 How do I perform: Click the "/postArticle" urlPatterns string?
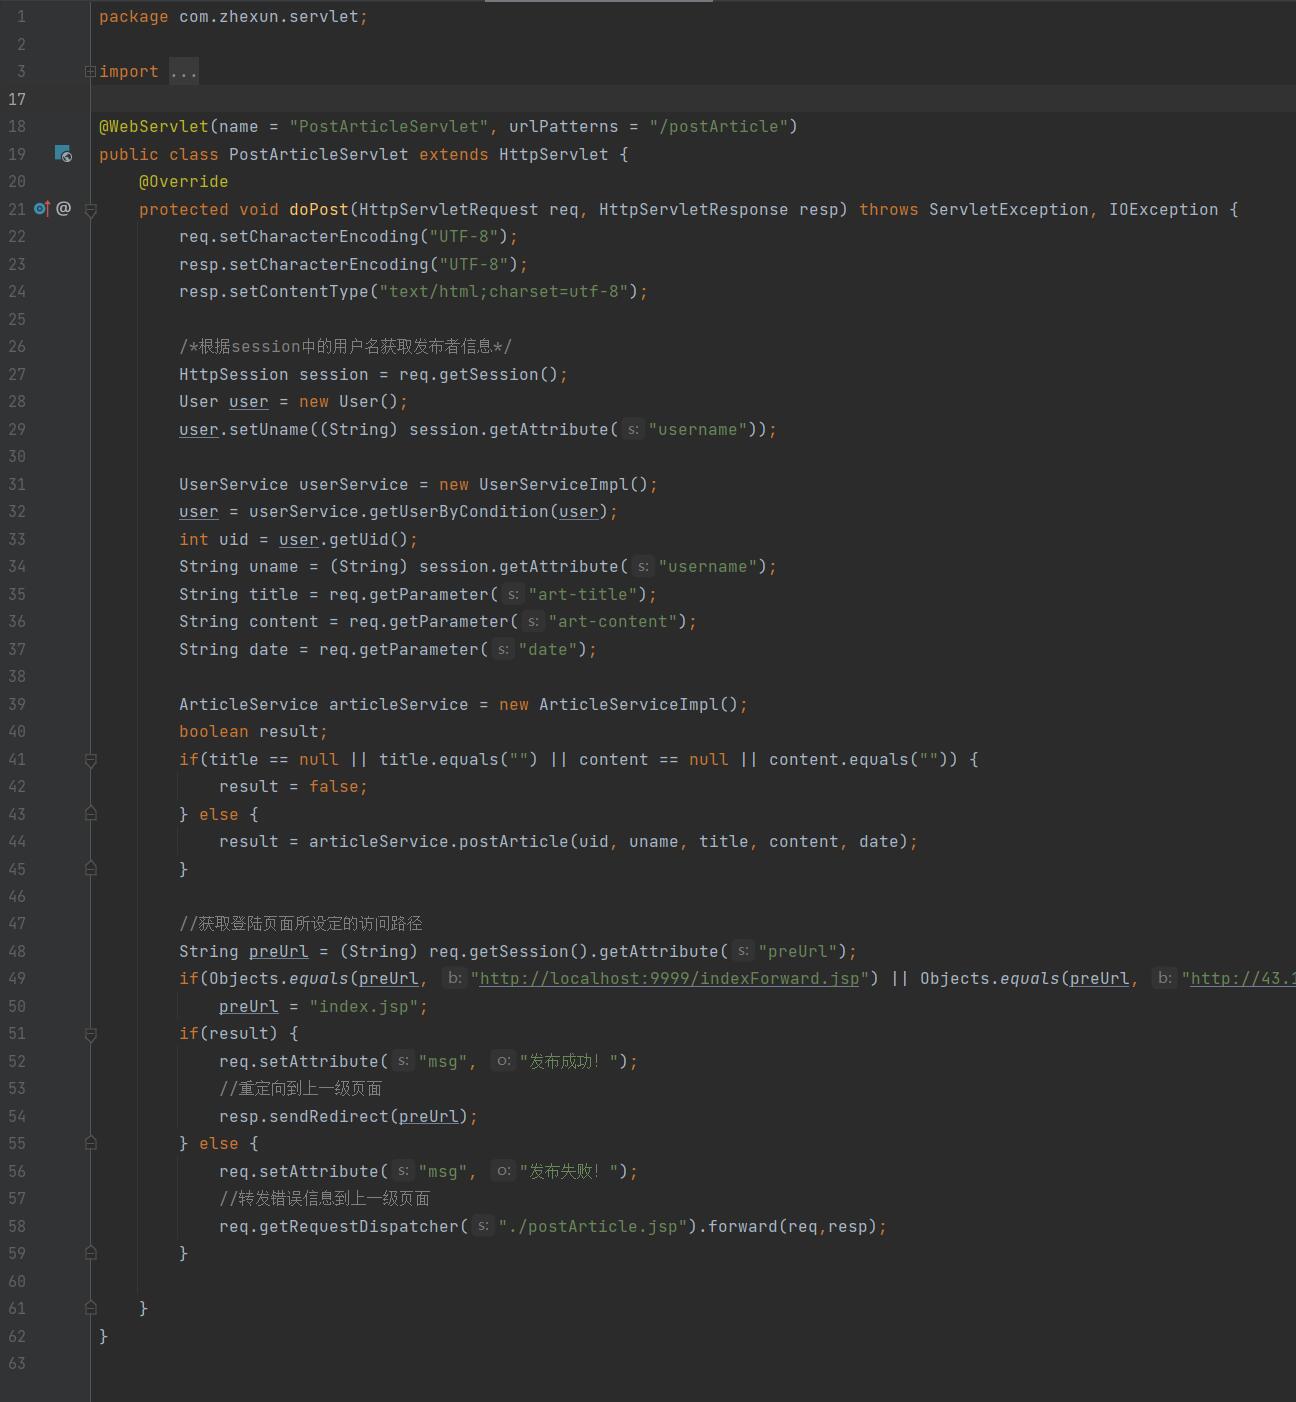pos(719,127)
